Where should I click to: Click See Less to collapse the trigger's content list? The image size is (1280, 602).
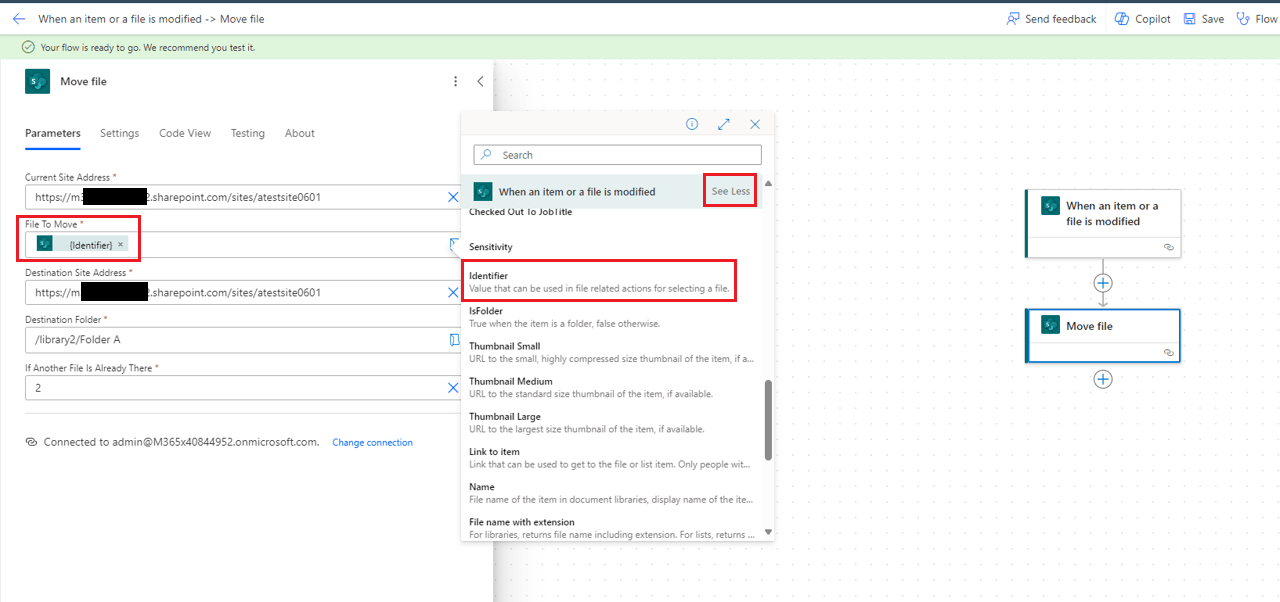tap(729, 190)
